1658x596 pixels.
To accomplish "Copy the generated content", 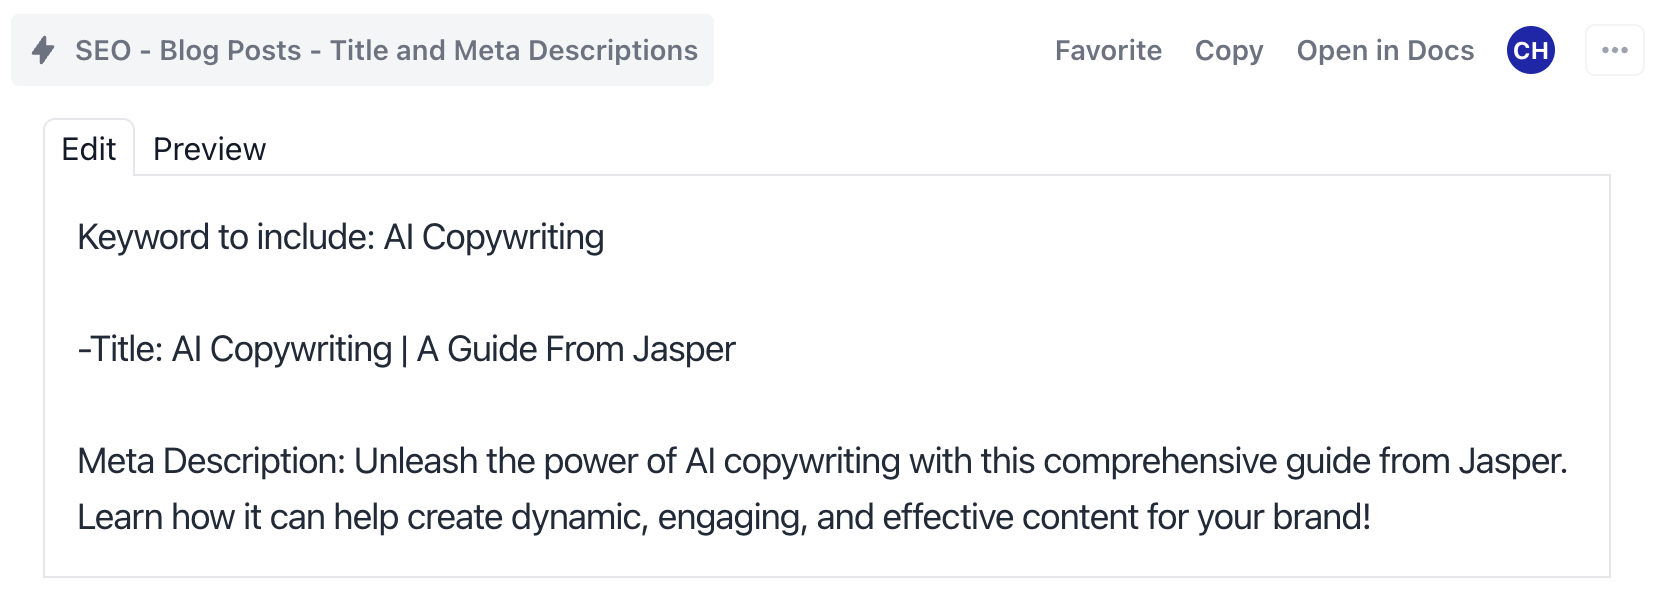I will tap(1228, 50).
